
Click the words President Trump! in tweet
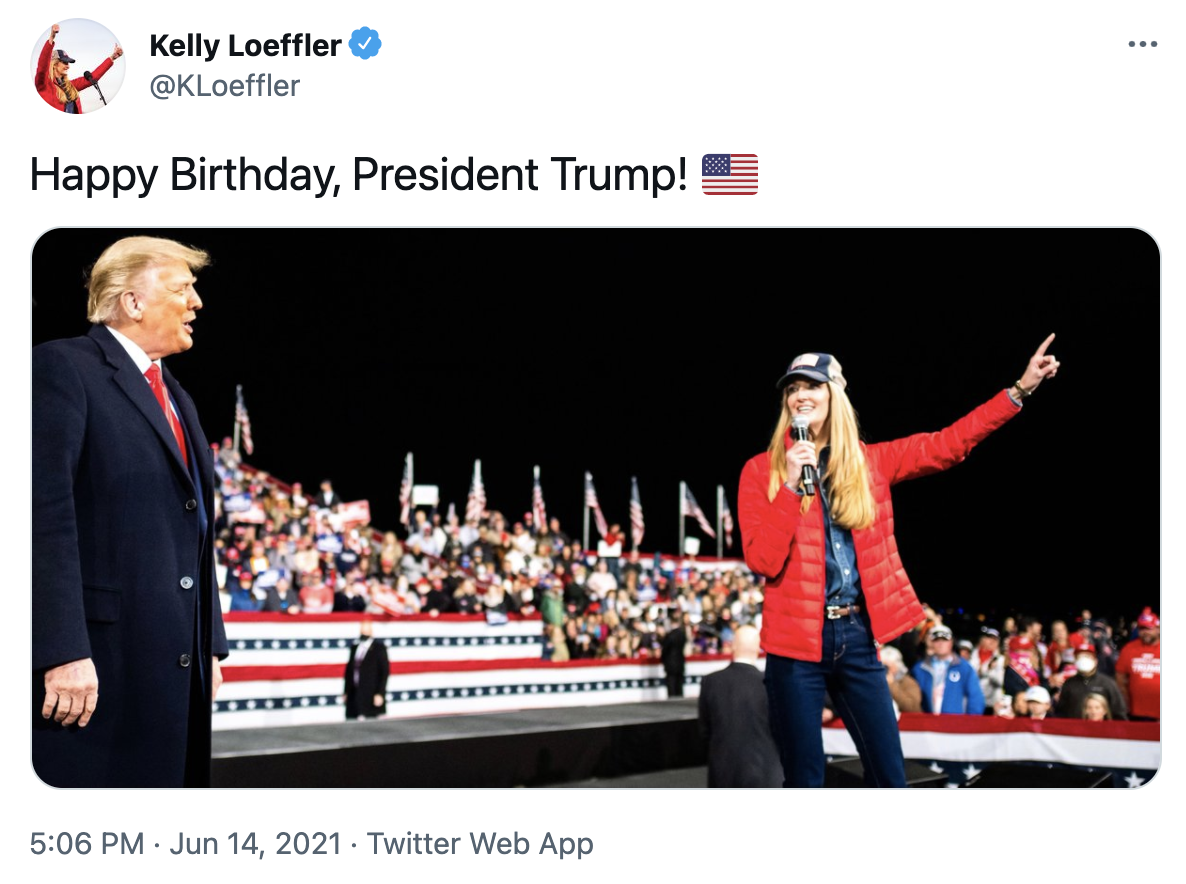point(520,175)
